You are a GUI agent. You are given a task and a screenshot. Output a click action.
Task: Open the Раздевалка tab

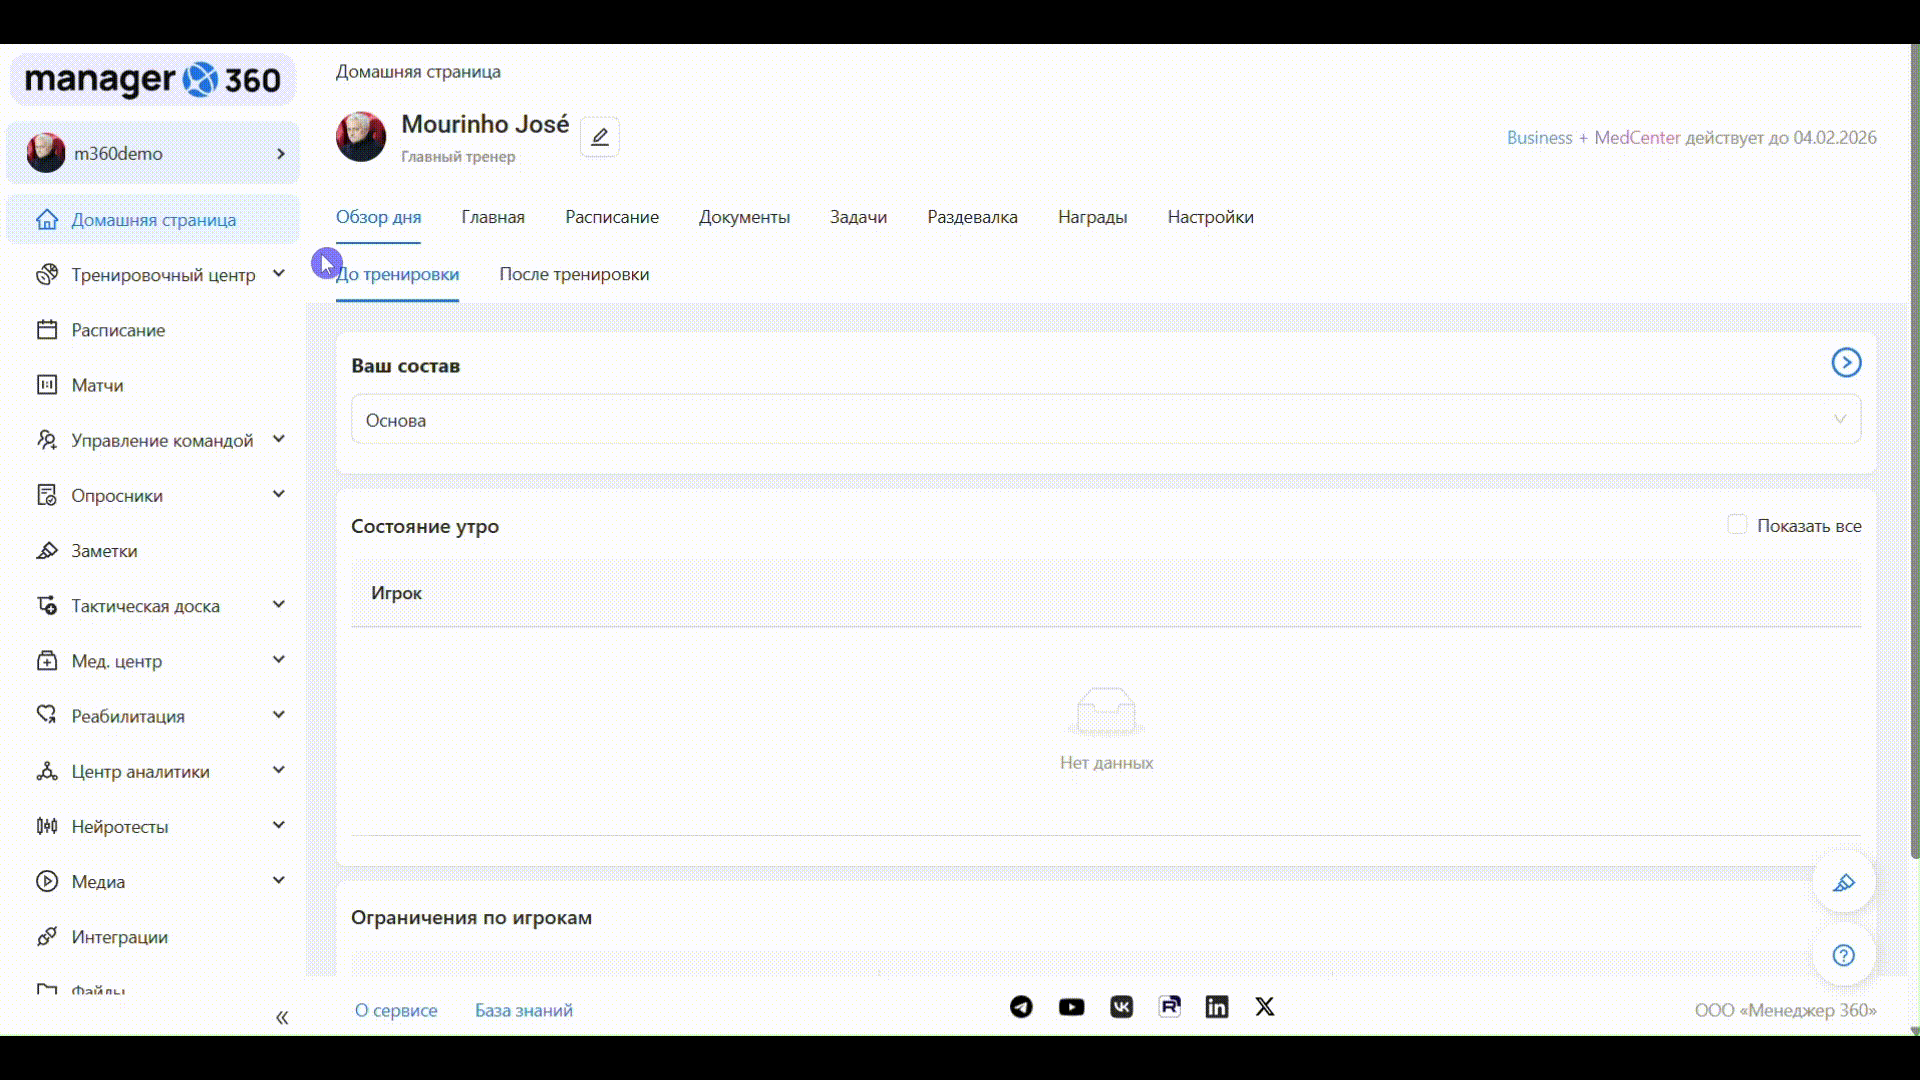click(972, 217)
